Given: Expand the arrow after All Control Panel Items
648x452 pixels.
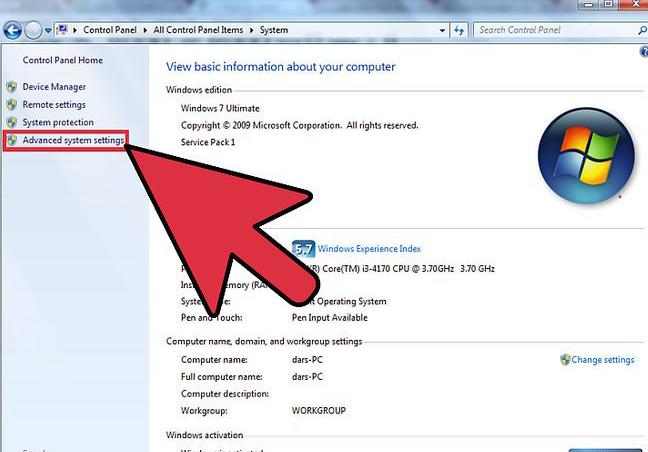Looking at the screenshot, I should tap(252, 30).
